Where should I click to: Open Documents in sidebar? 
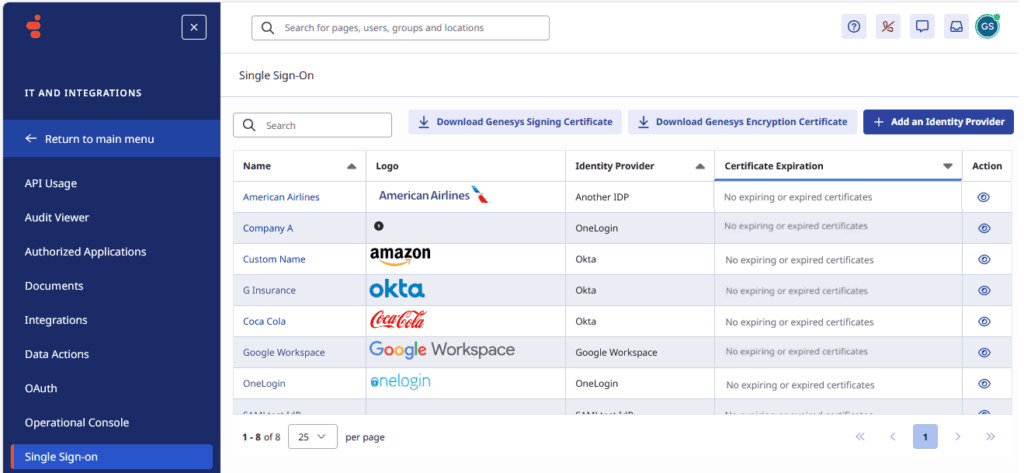pyautogui.click(x=54, y=285)
